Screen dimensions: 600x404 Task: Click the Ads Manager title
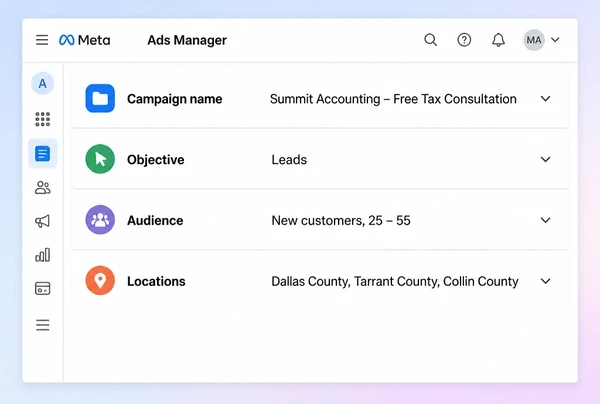[x=187, y=40]
